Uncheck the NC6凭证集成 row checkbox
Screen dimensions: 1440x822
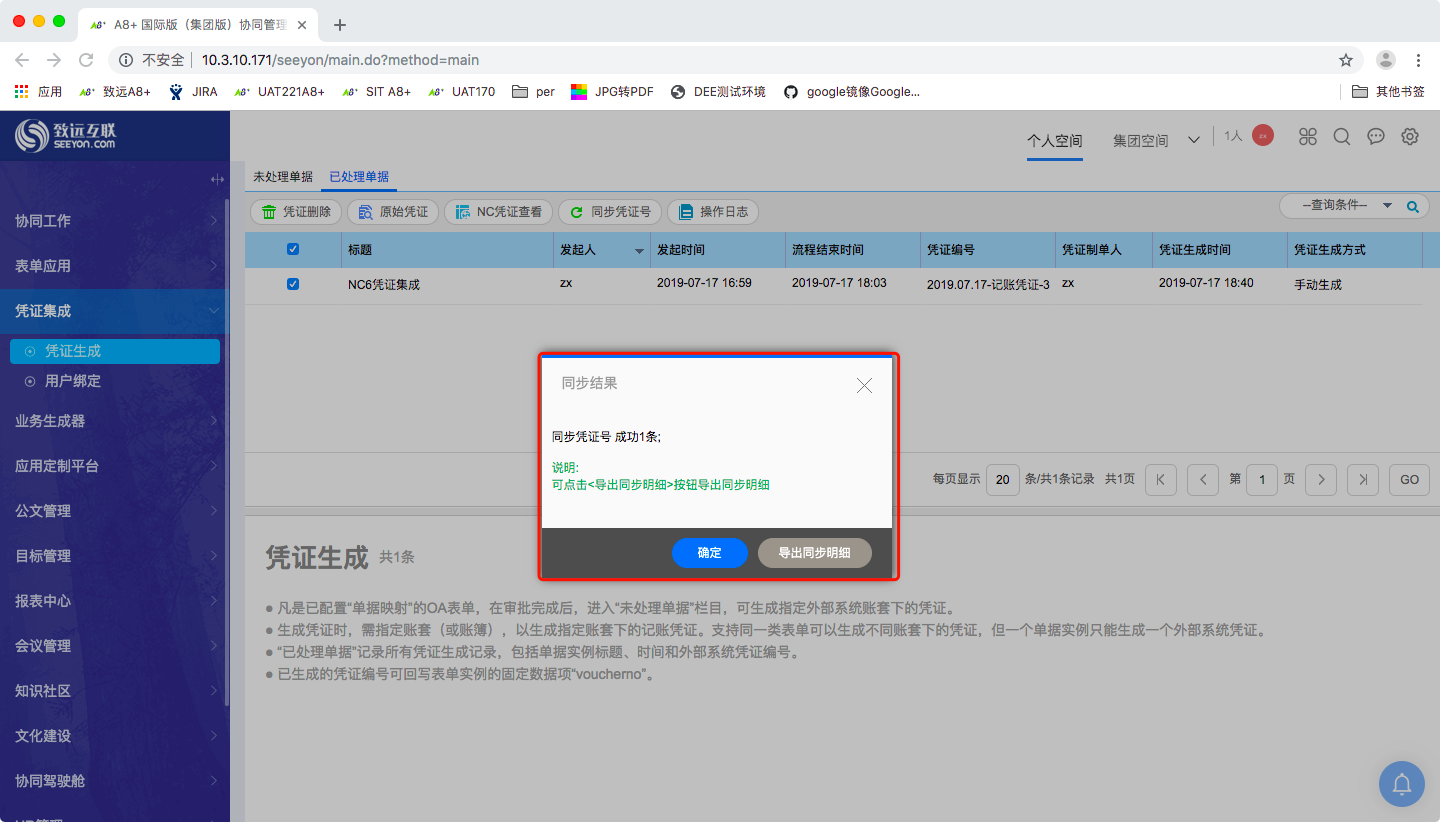293,284
